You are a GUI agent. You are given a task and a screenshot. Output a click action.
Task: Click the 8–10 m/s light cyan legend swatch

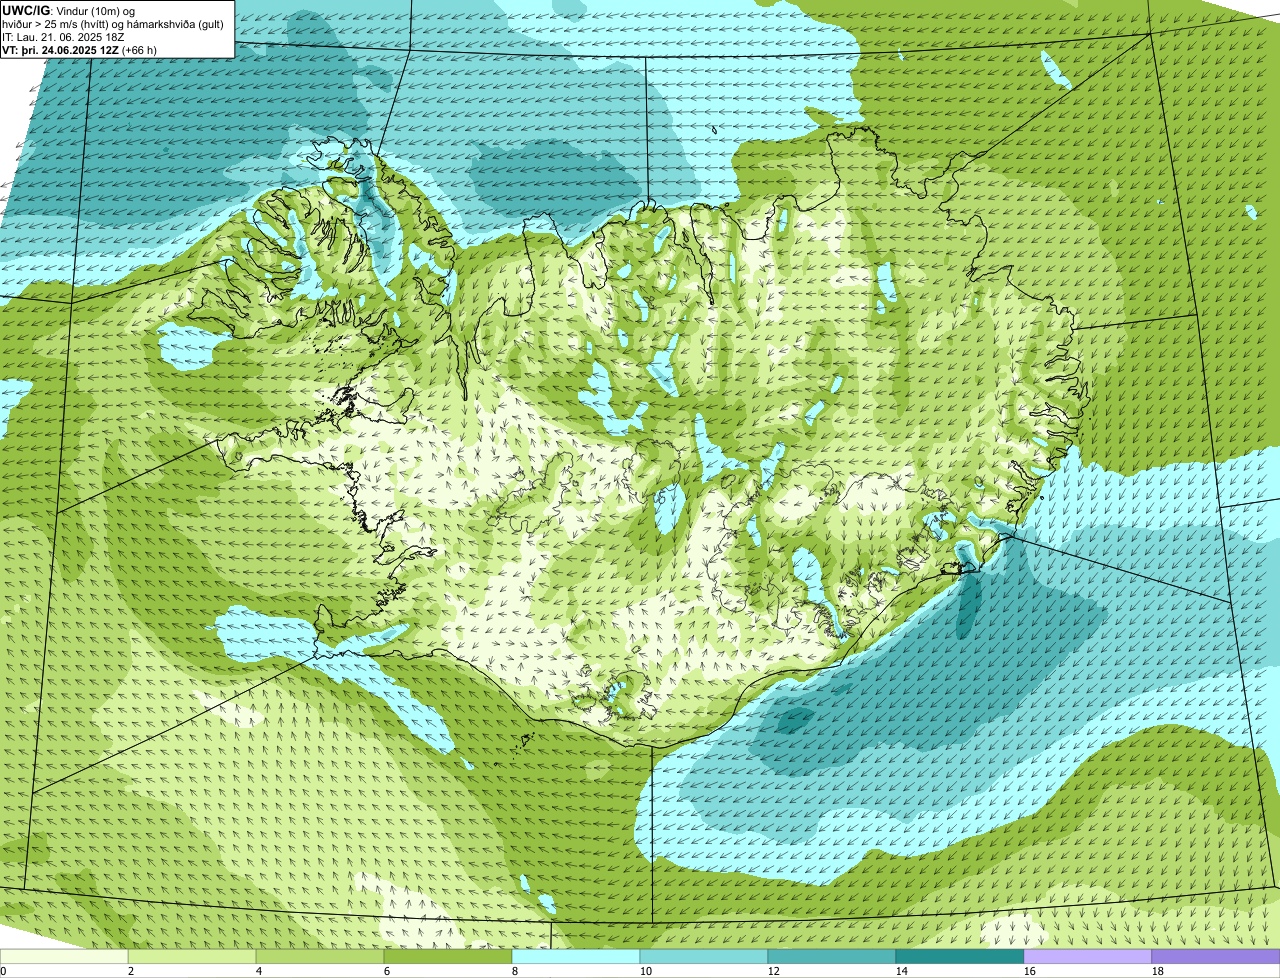click(x=576, y=956)
